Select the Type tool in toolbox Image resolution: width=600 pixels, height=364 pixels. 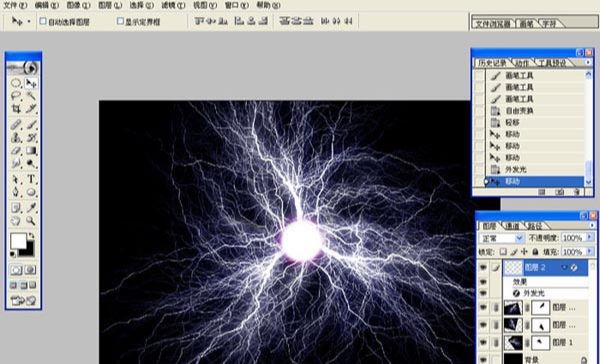(31, 179)
